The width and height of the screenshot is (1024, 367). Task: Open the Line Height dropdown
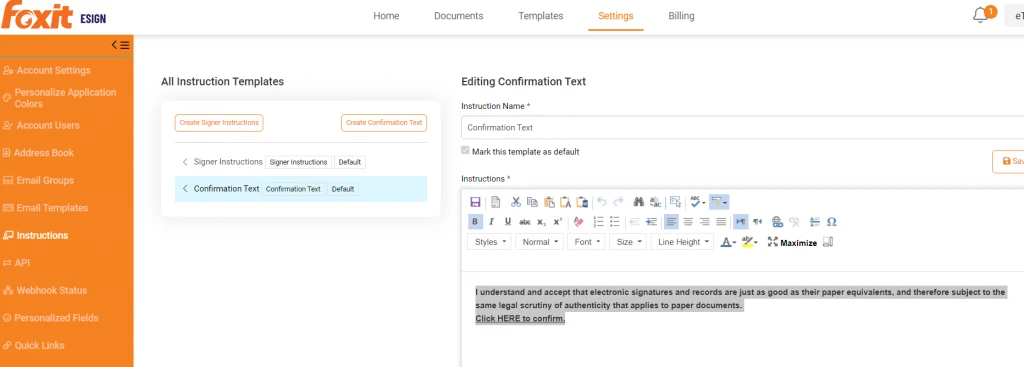pyautogui.click(x=682, y=242)
